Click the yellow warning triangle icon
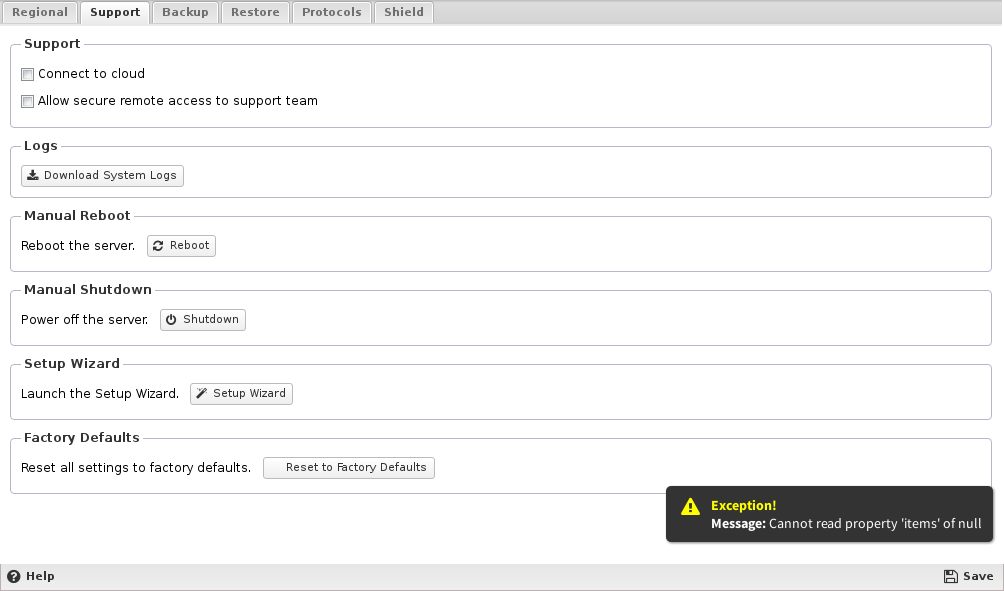1004x591 pixels. coord(690,507)
